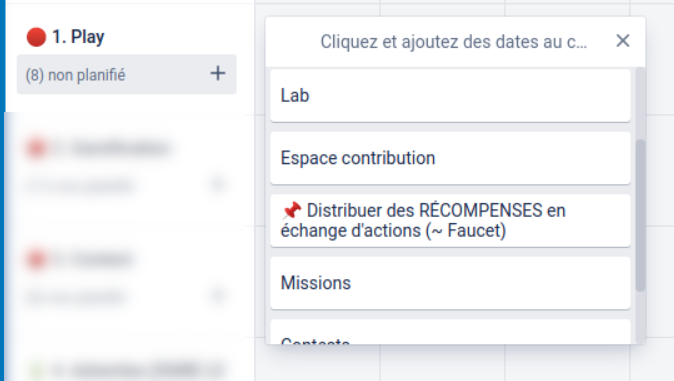Screen dimensions: 674x381
Task: Expand the blurred unplanned bar of second list
Action: (x=126, y=185)
